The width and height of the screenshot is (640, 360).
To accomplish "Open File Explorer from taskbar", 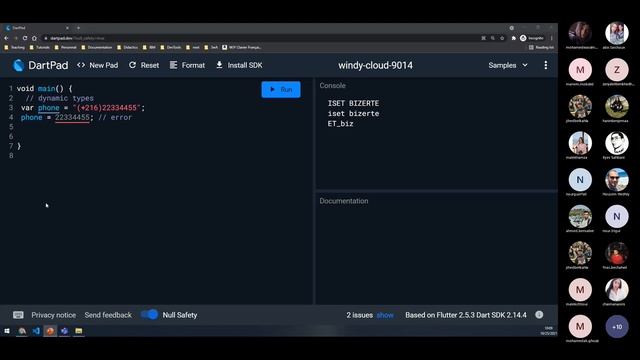I will point(79,331).
